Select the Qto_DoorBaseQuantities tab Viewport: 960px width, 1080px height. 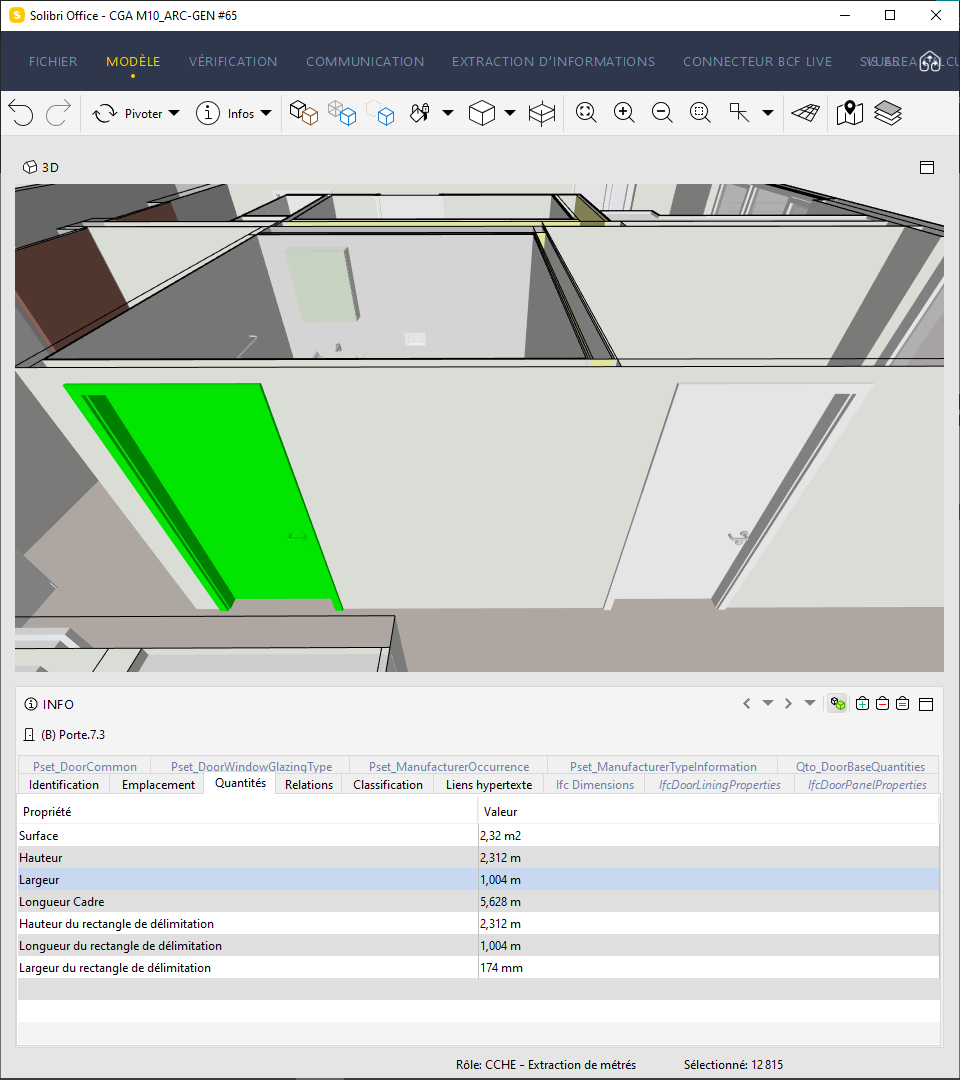point(860,767)
